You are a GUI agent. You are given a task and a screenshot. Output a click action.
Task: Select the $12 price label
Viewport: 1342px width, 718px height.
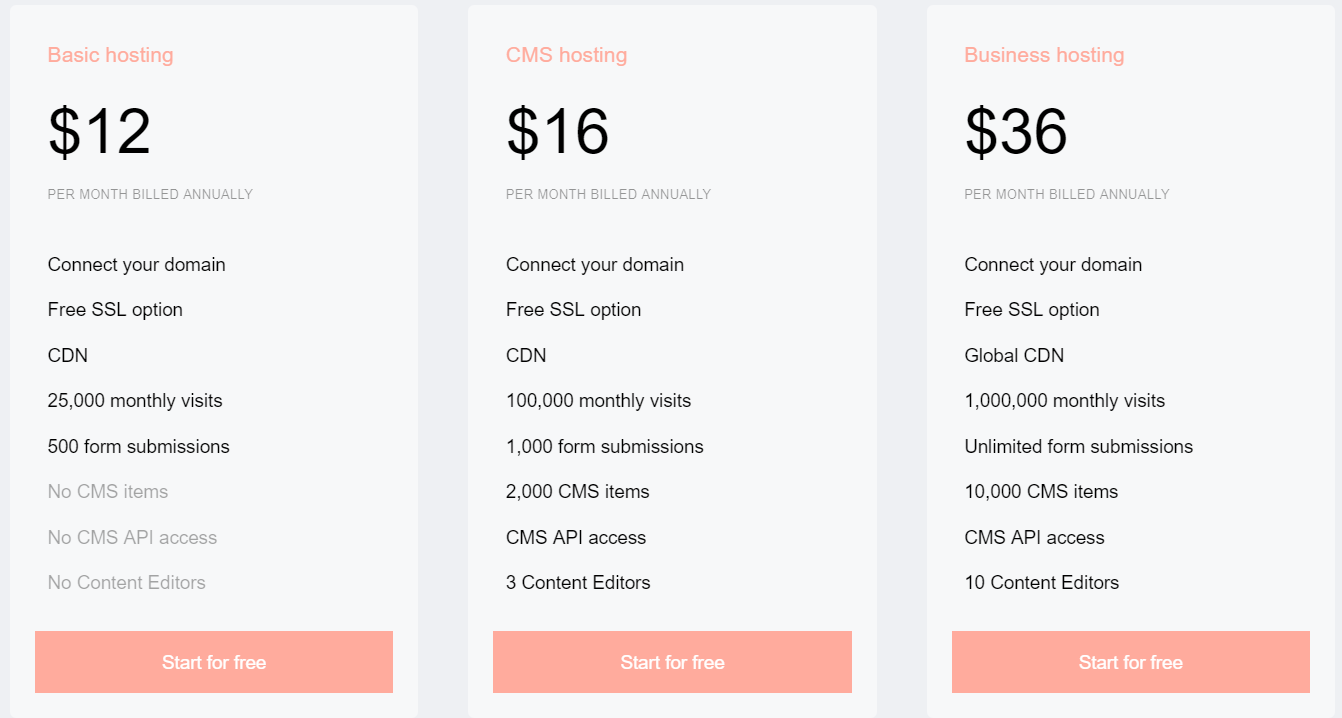pyautogui.click(x=99, y=130)
